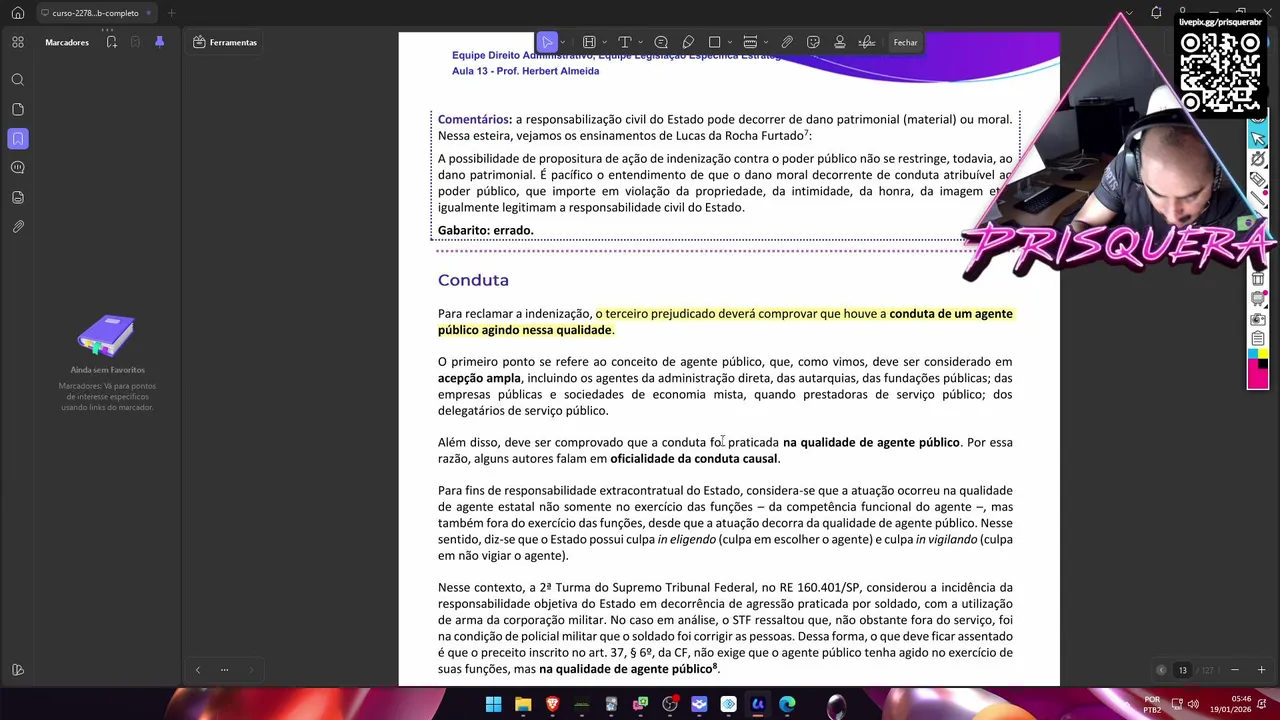Expand the highlight markup dropdown arrow
This screenshot has width=1280, height=720.
(604, 42)
